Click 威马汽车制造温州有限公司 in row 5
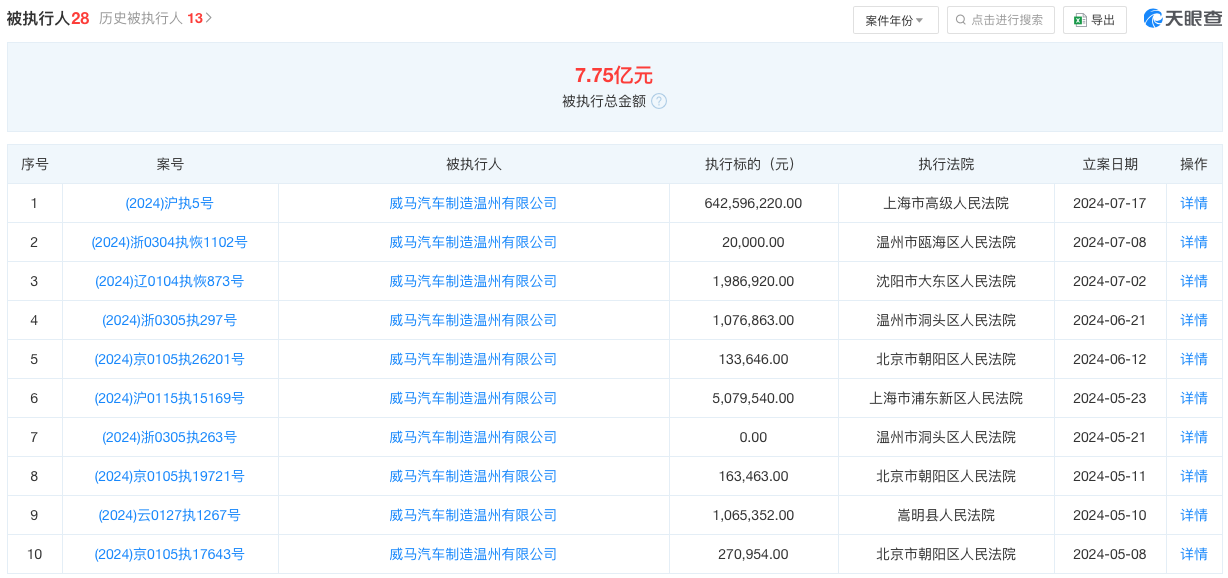This screenshot has width=1228, height=578. 473,359
